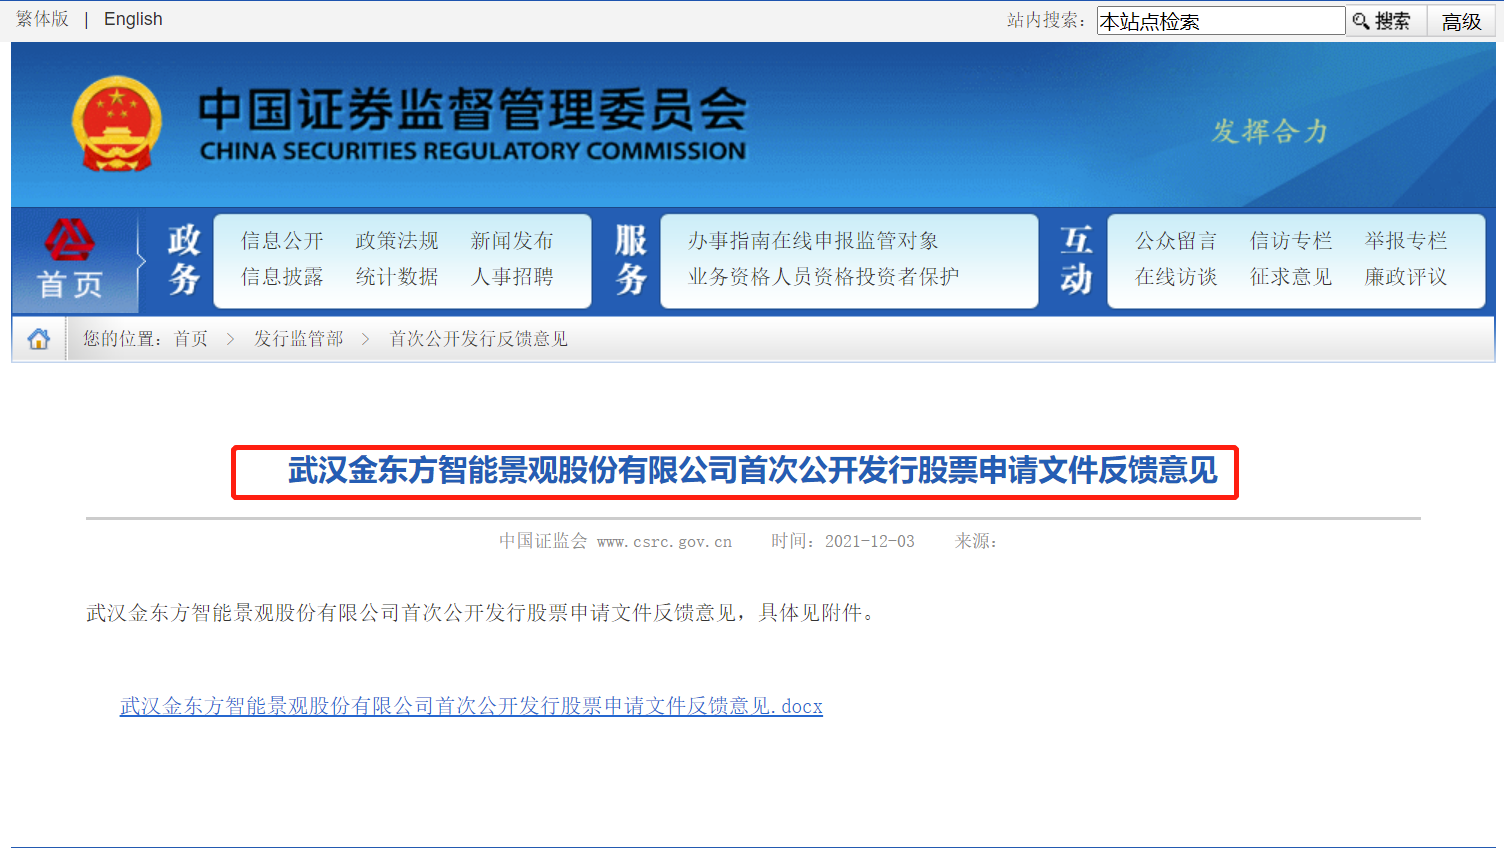Screen dimensions: 1504x848
Task: Click the magnifier 搜索 search button
Action: (1383, 21)
